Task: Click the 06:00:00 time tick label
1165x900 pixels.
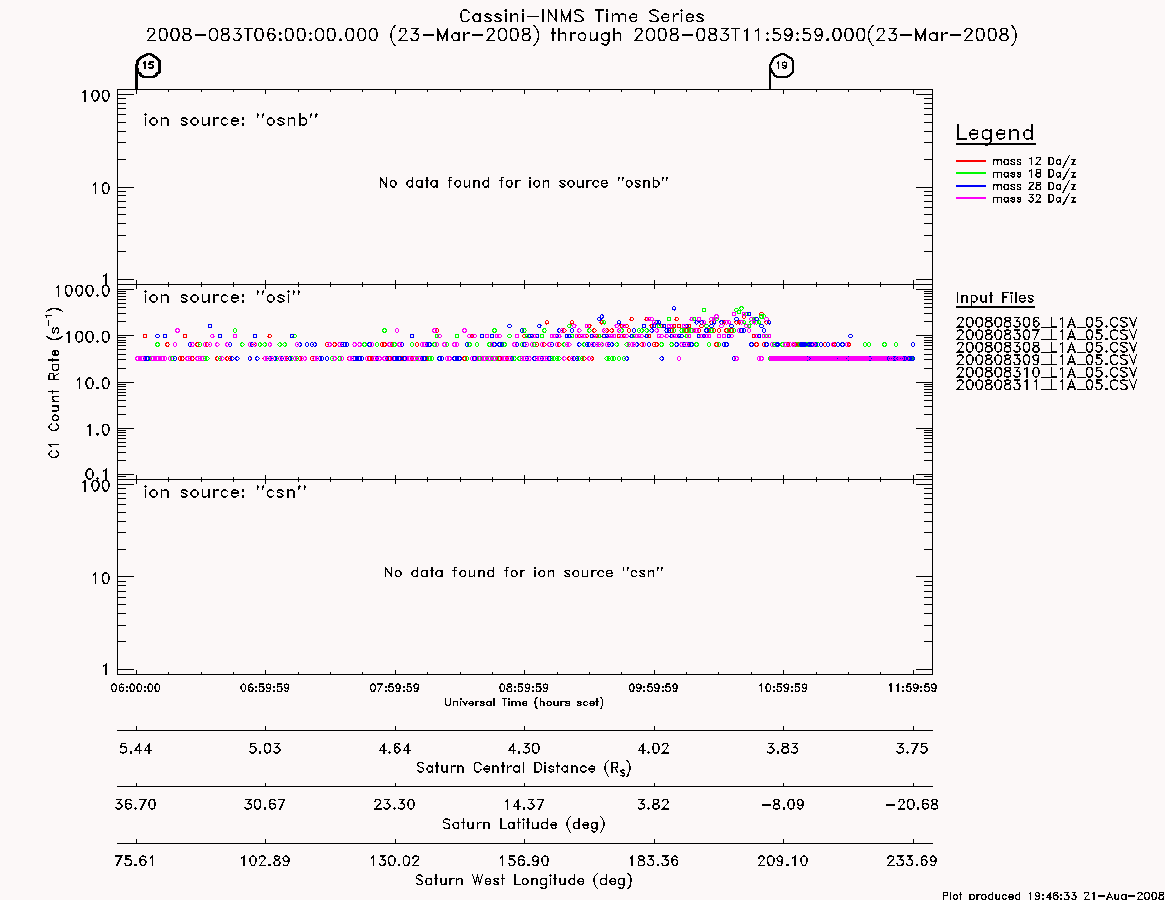Action: click(x=135, y=688)
